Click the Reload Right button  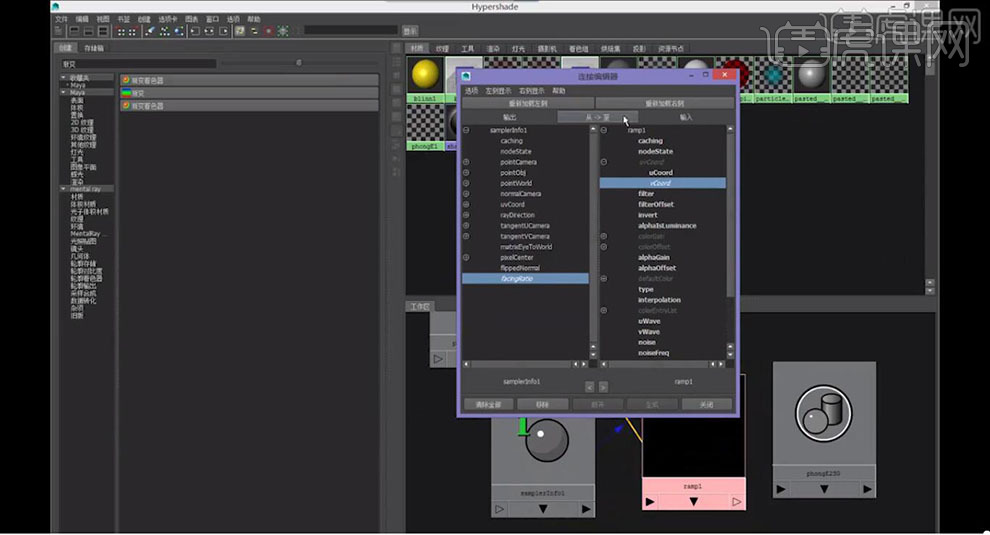tap(664, 103)
